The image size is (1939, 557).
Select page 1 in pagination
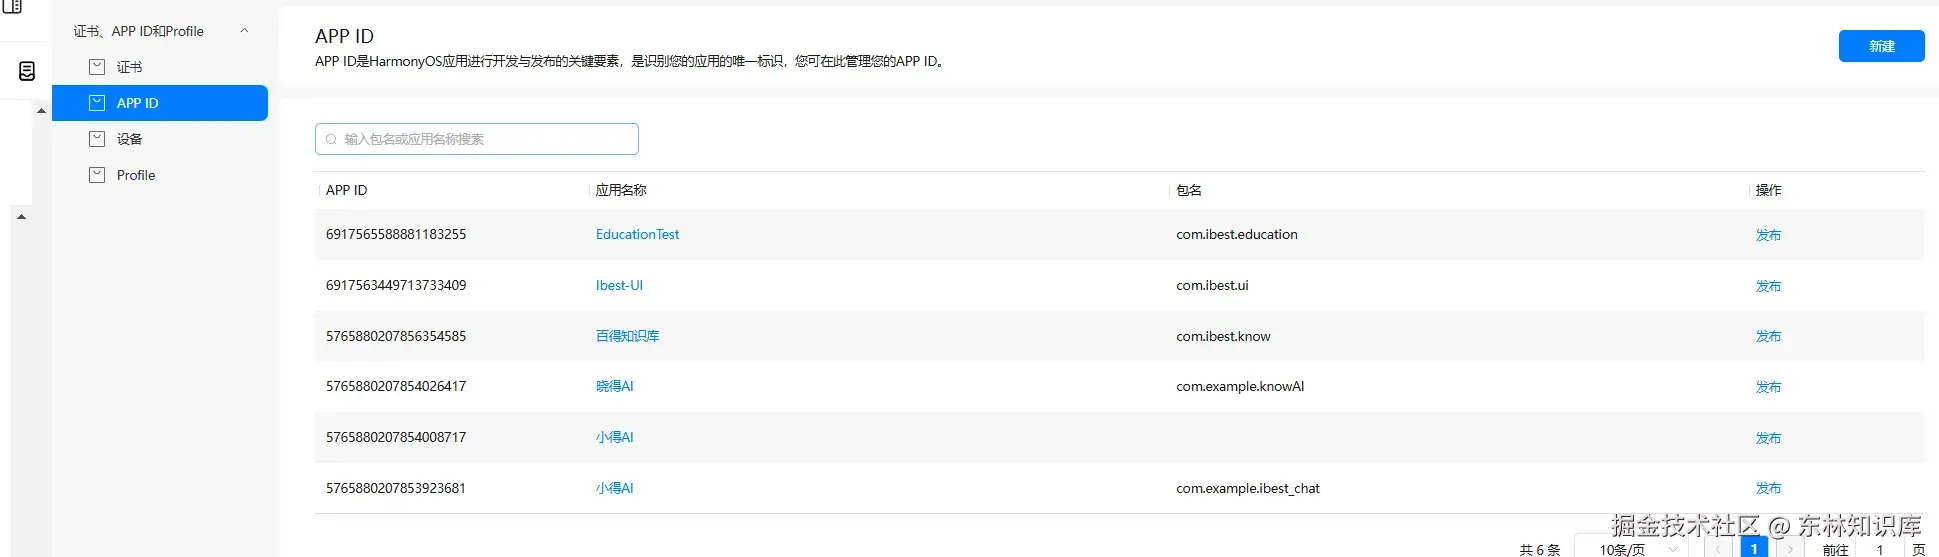(1754, 548)
